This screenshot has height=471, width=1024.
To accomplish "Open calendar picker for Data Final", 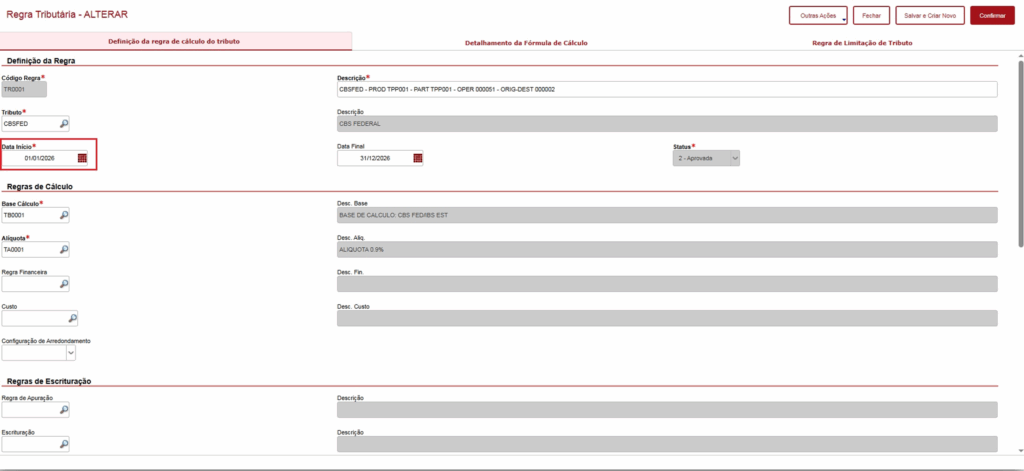I will point(418,158).
